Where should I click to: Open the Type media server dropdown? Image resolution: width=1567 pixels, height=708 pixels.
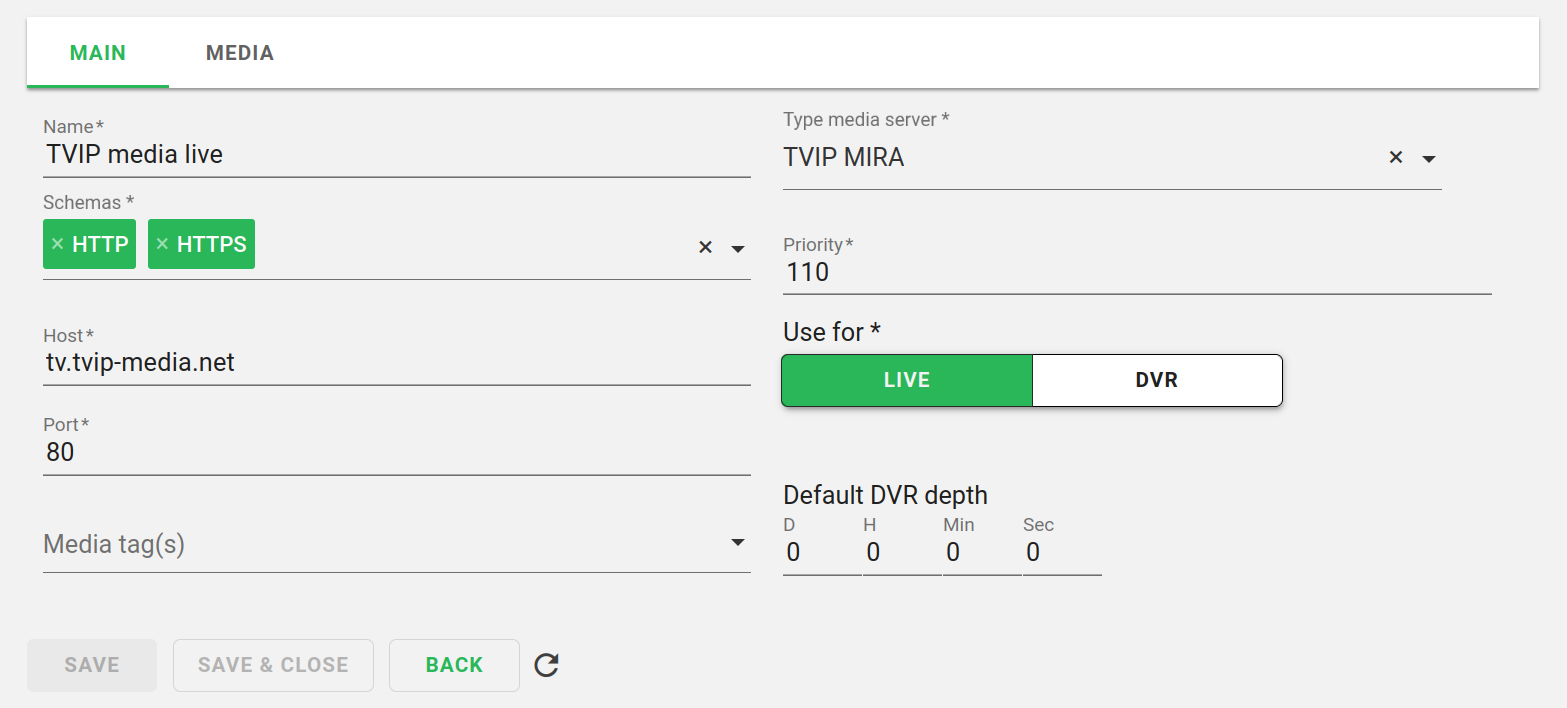(x=1429, y=158)
